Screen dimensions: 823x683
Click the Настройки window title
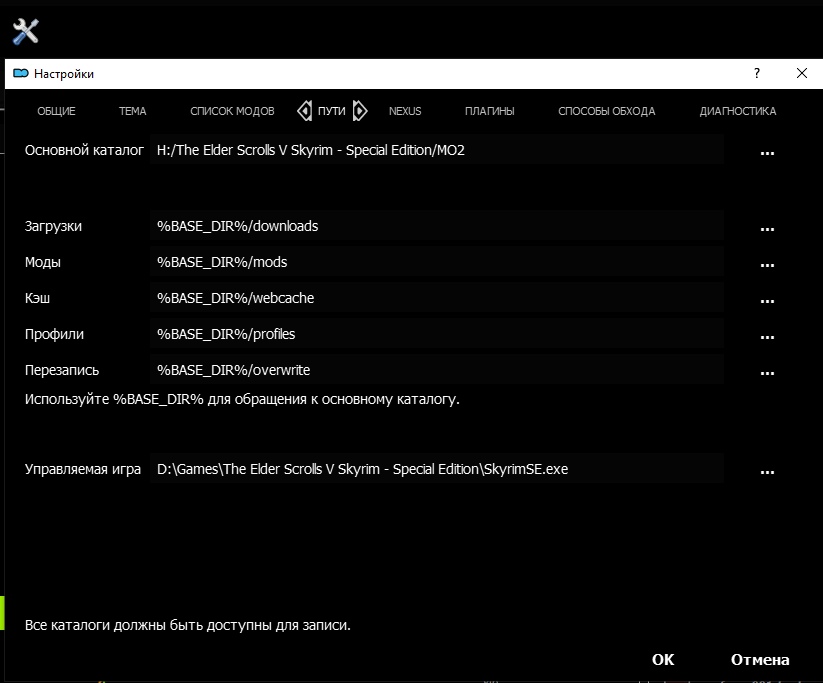tap(64, 74)
